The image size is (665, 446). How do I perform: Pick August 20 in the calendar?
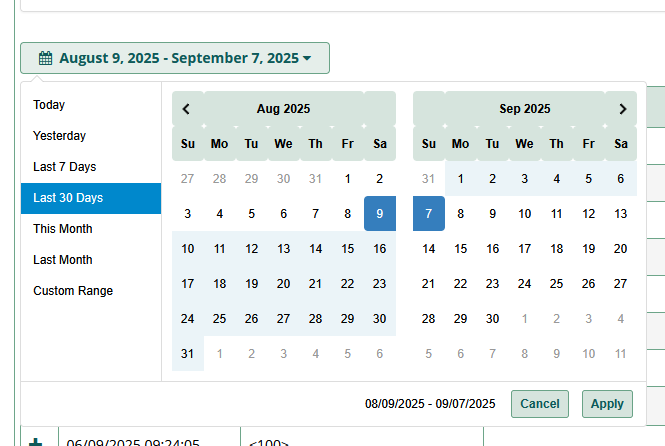pyautogui.click(x=284, y=283)
